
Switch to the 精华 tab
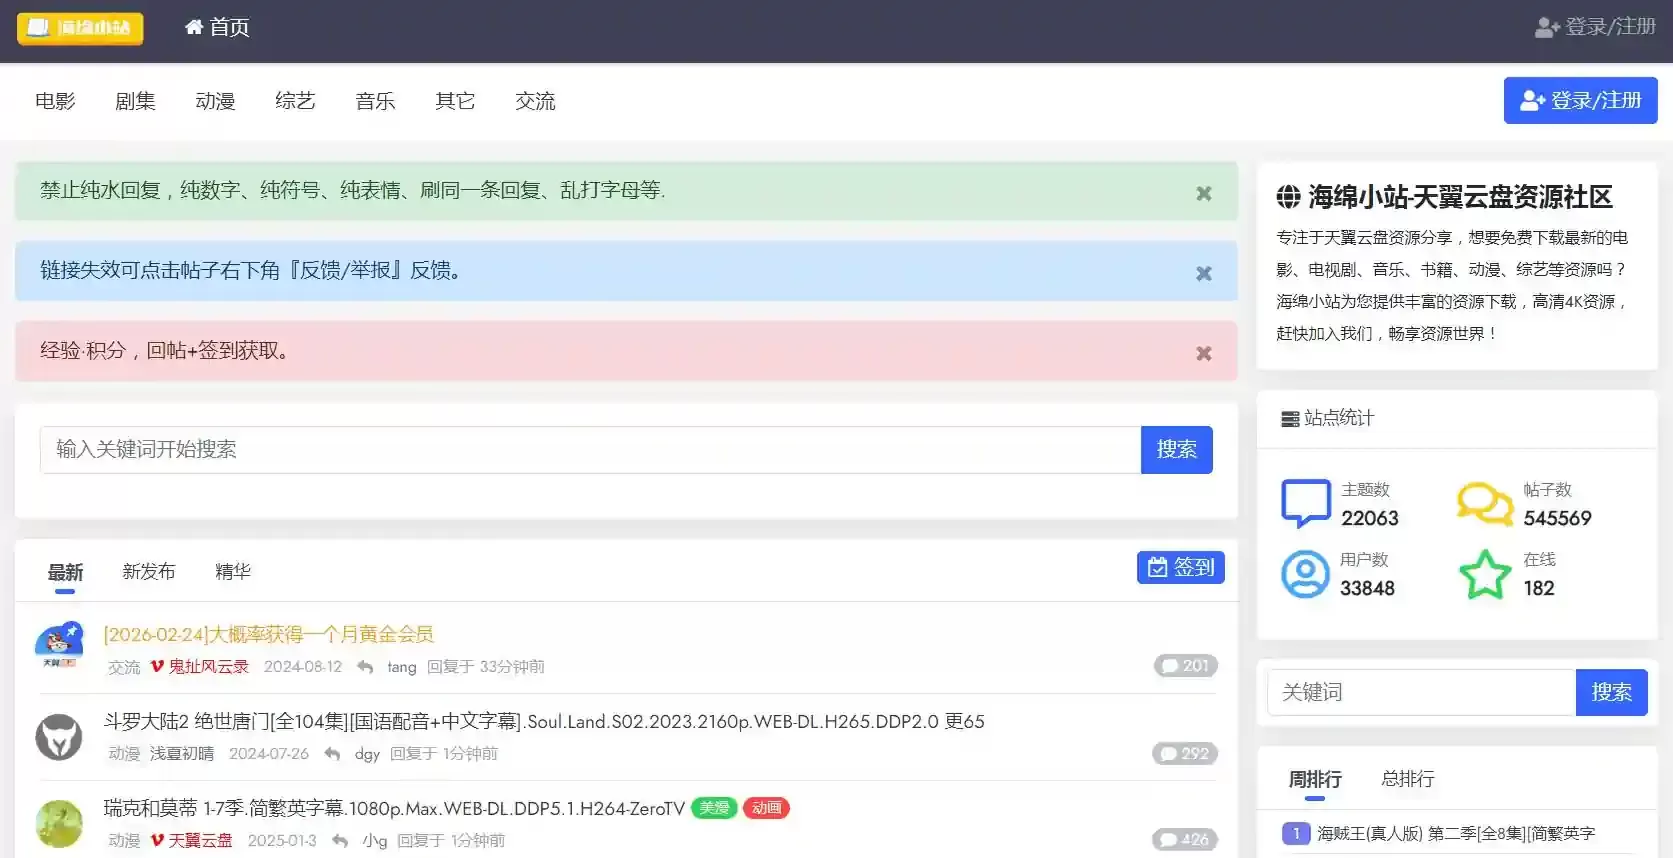click(233, 572)
